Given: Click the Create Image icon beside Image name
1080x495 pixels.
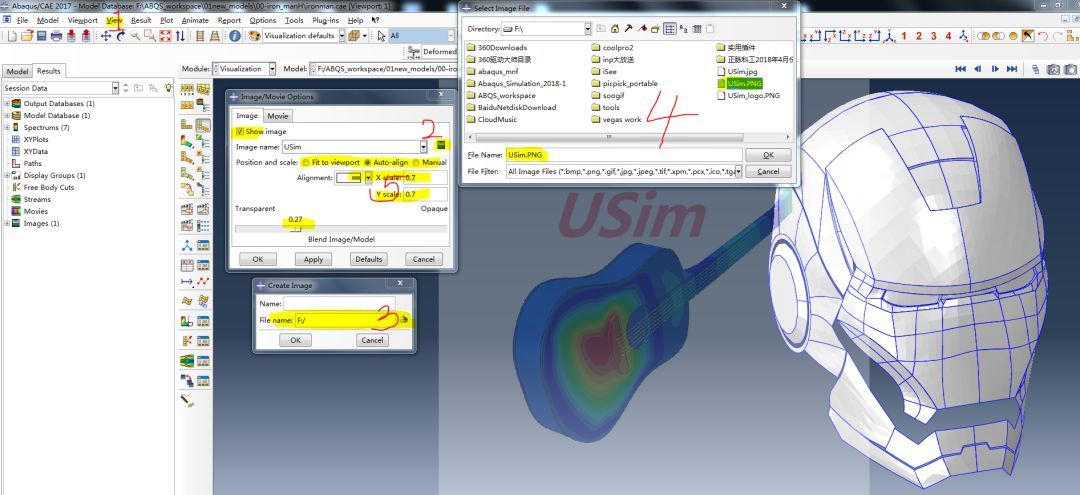Looking at the screenshot, I should click(x=440, y=146).
